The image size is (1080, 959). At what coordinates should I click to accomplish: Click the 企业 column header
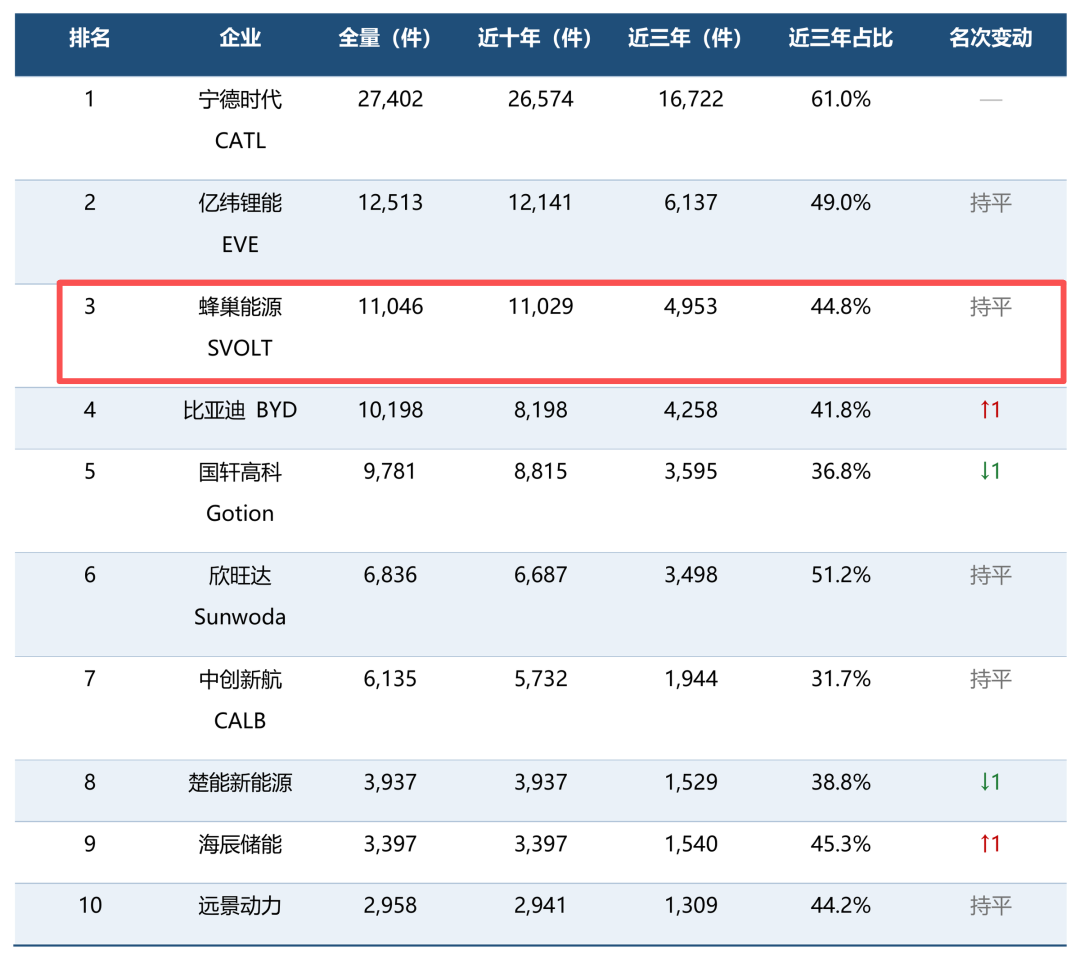(240, 38)
